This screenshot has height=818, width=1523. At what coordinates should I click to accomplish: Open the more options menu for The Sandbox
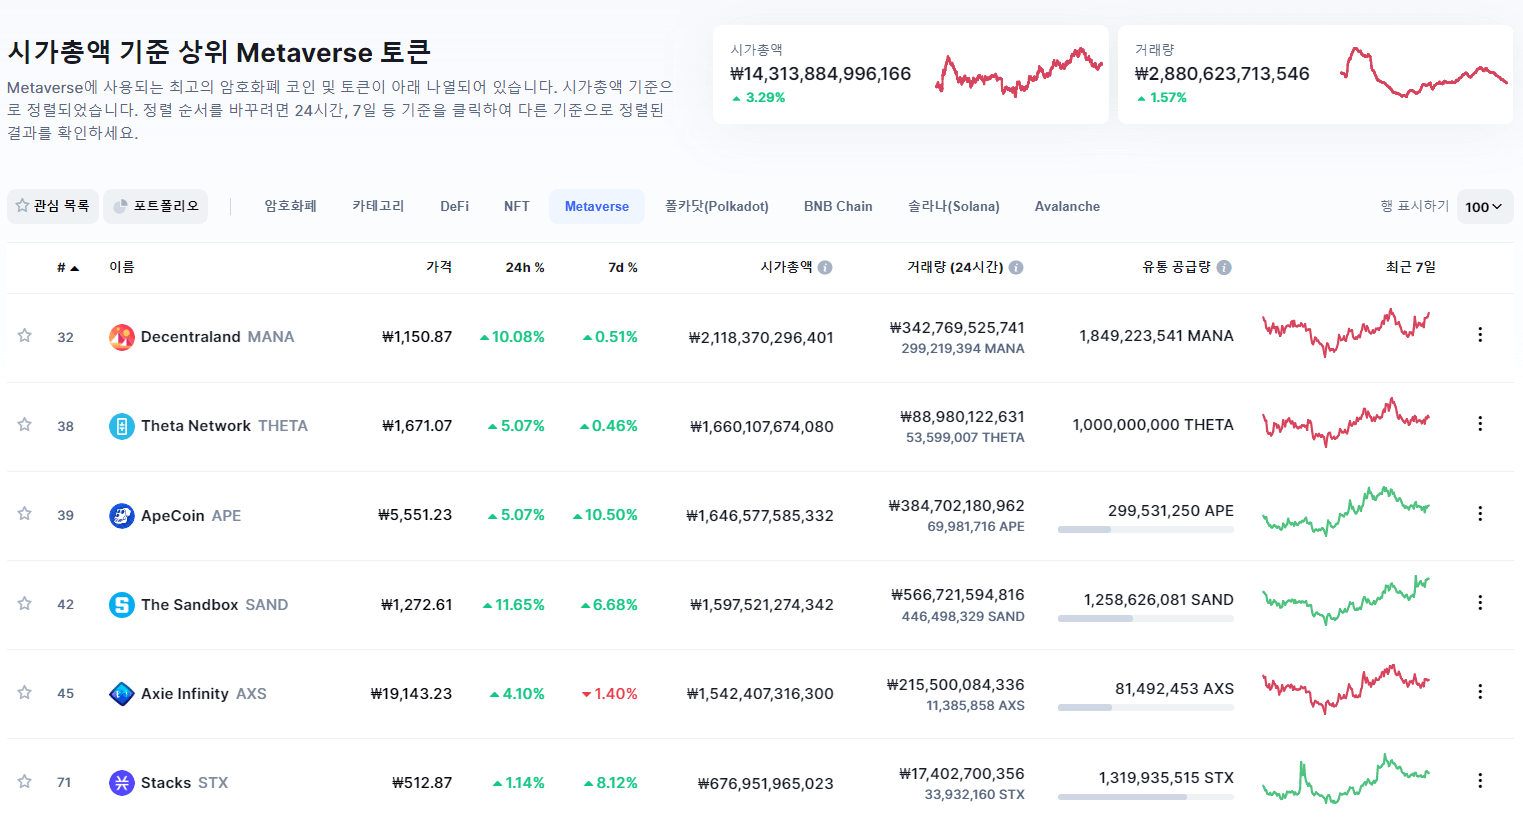click(1480, 603)
